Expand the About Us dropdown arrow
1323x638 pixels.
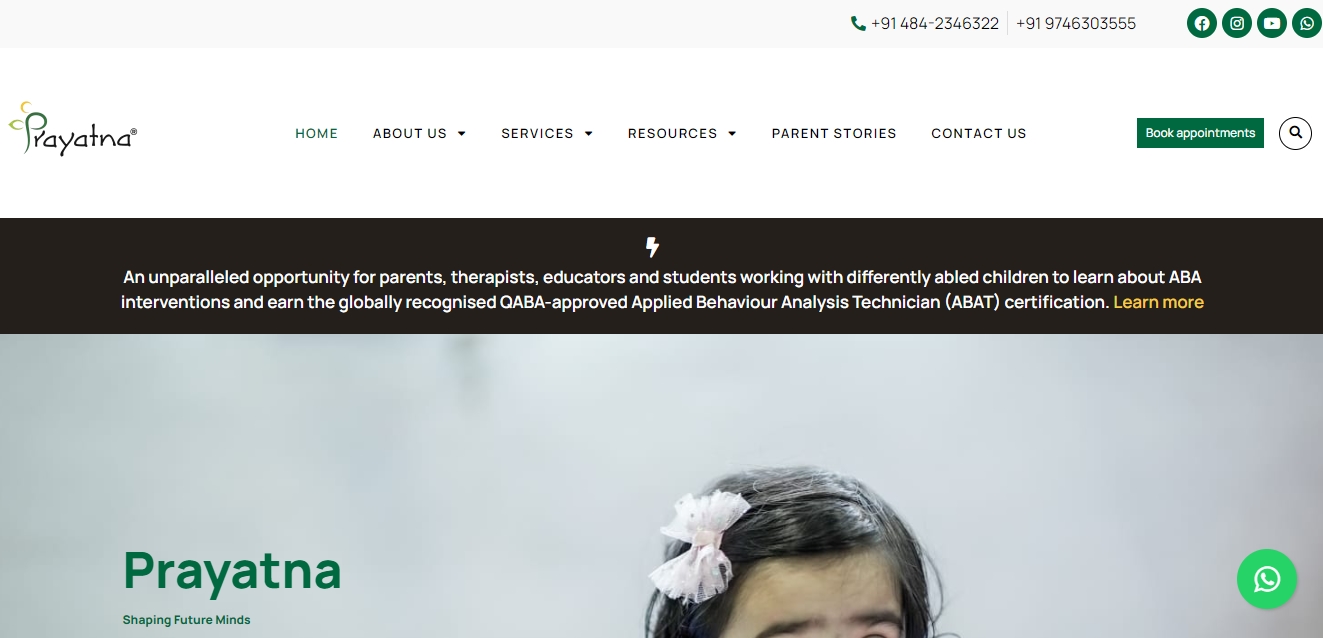tap(462, 134)
